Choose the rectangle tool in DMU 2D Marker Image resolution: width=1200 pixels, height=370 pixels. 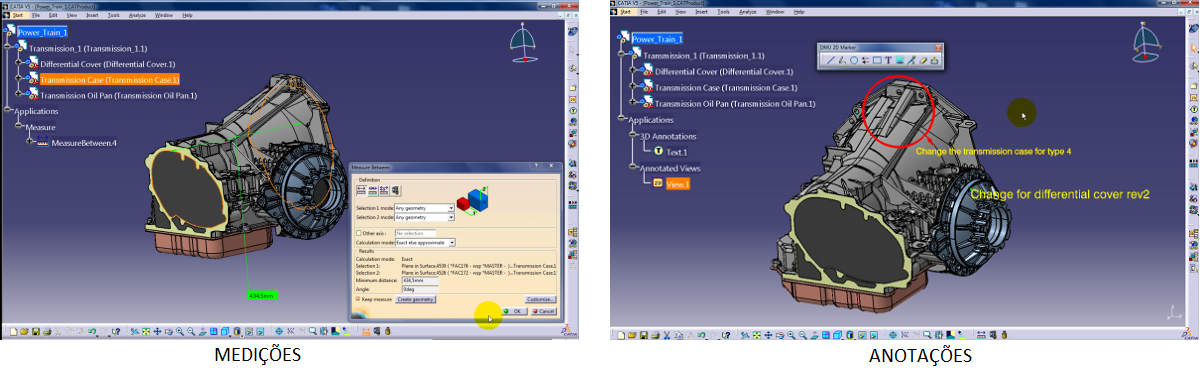(877, 60)
